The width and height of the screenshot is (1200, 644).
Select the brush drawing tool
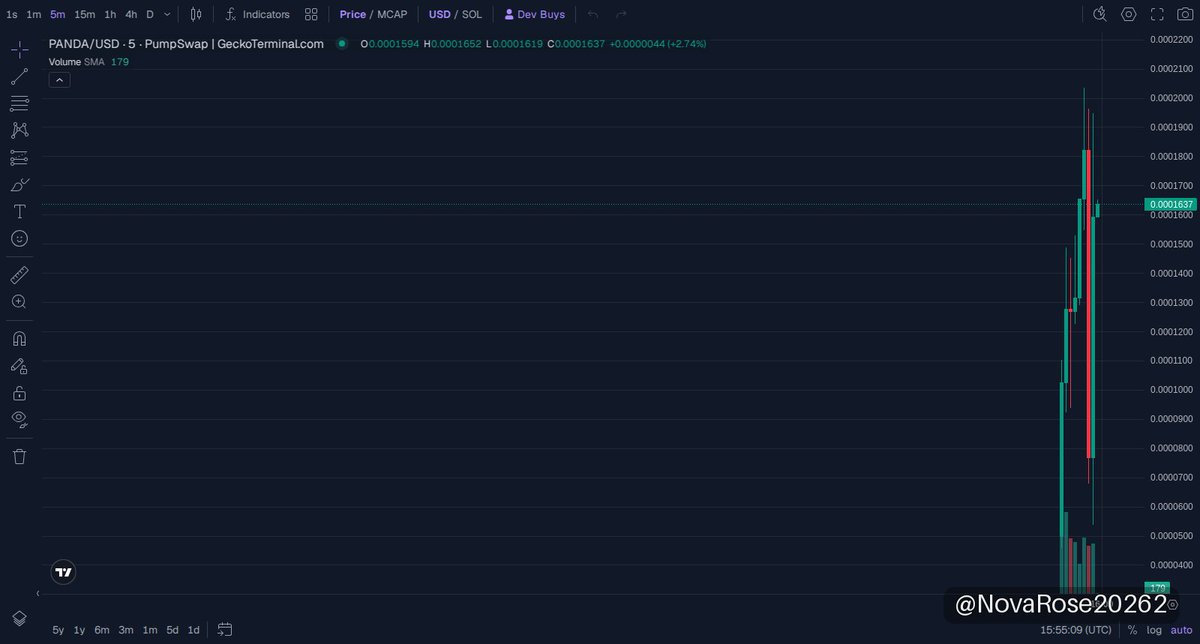[20, 184]
